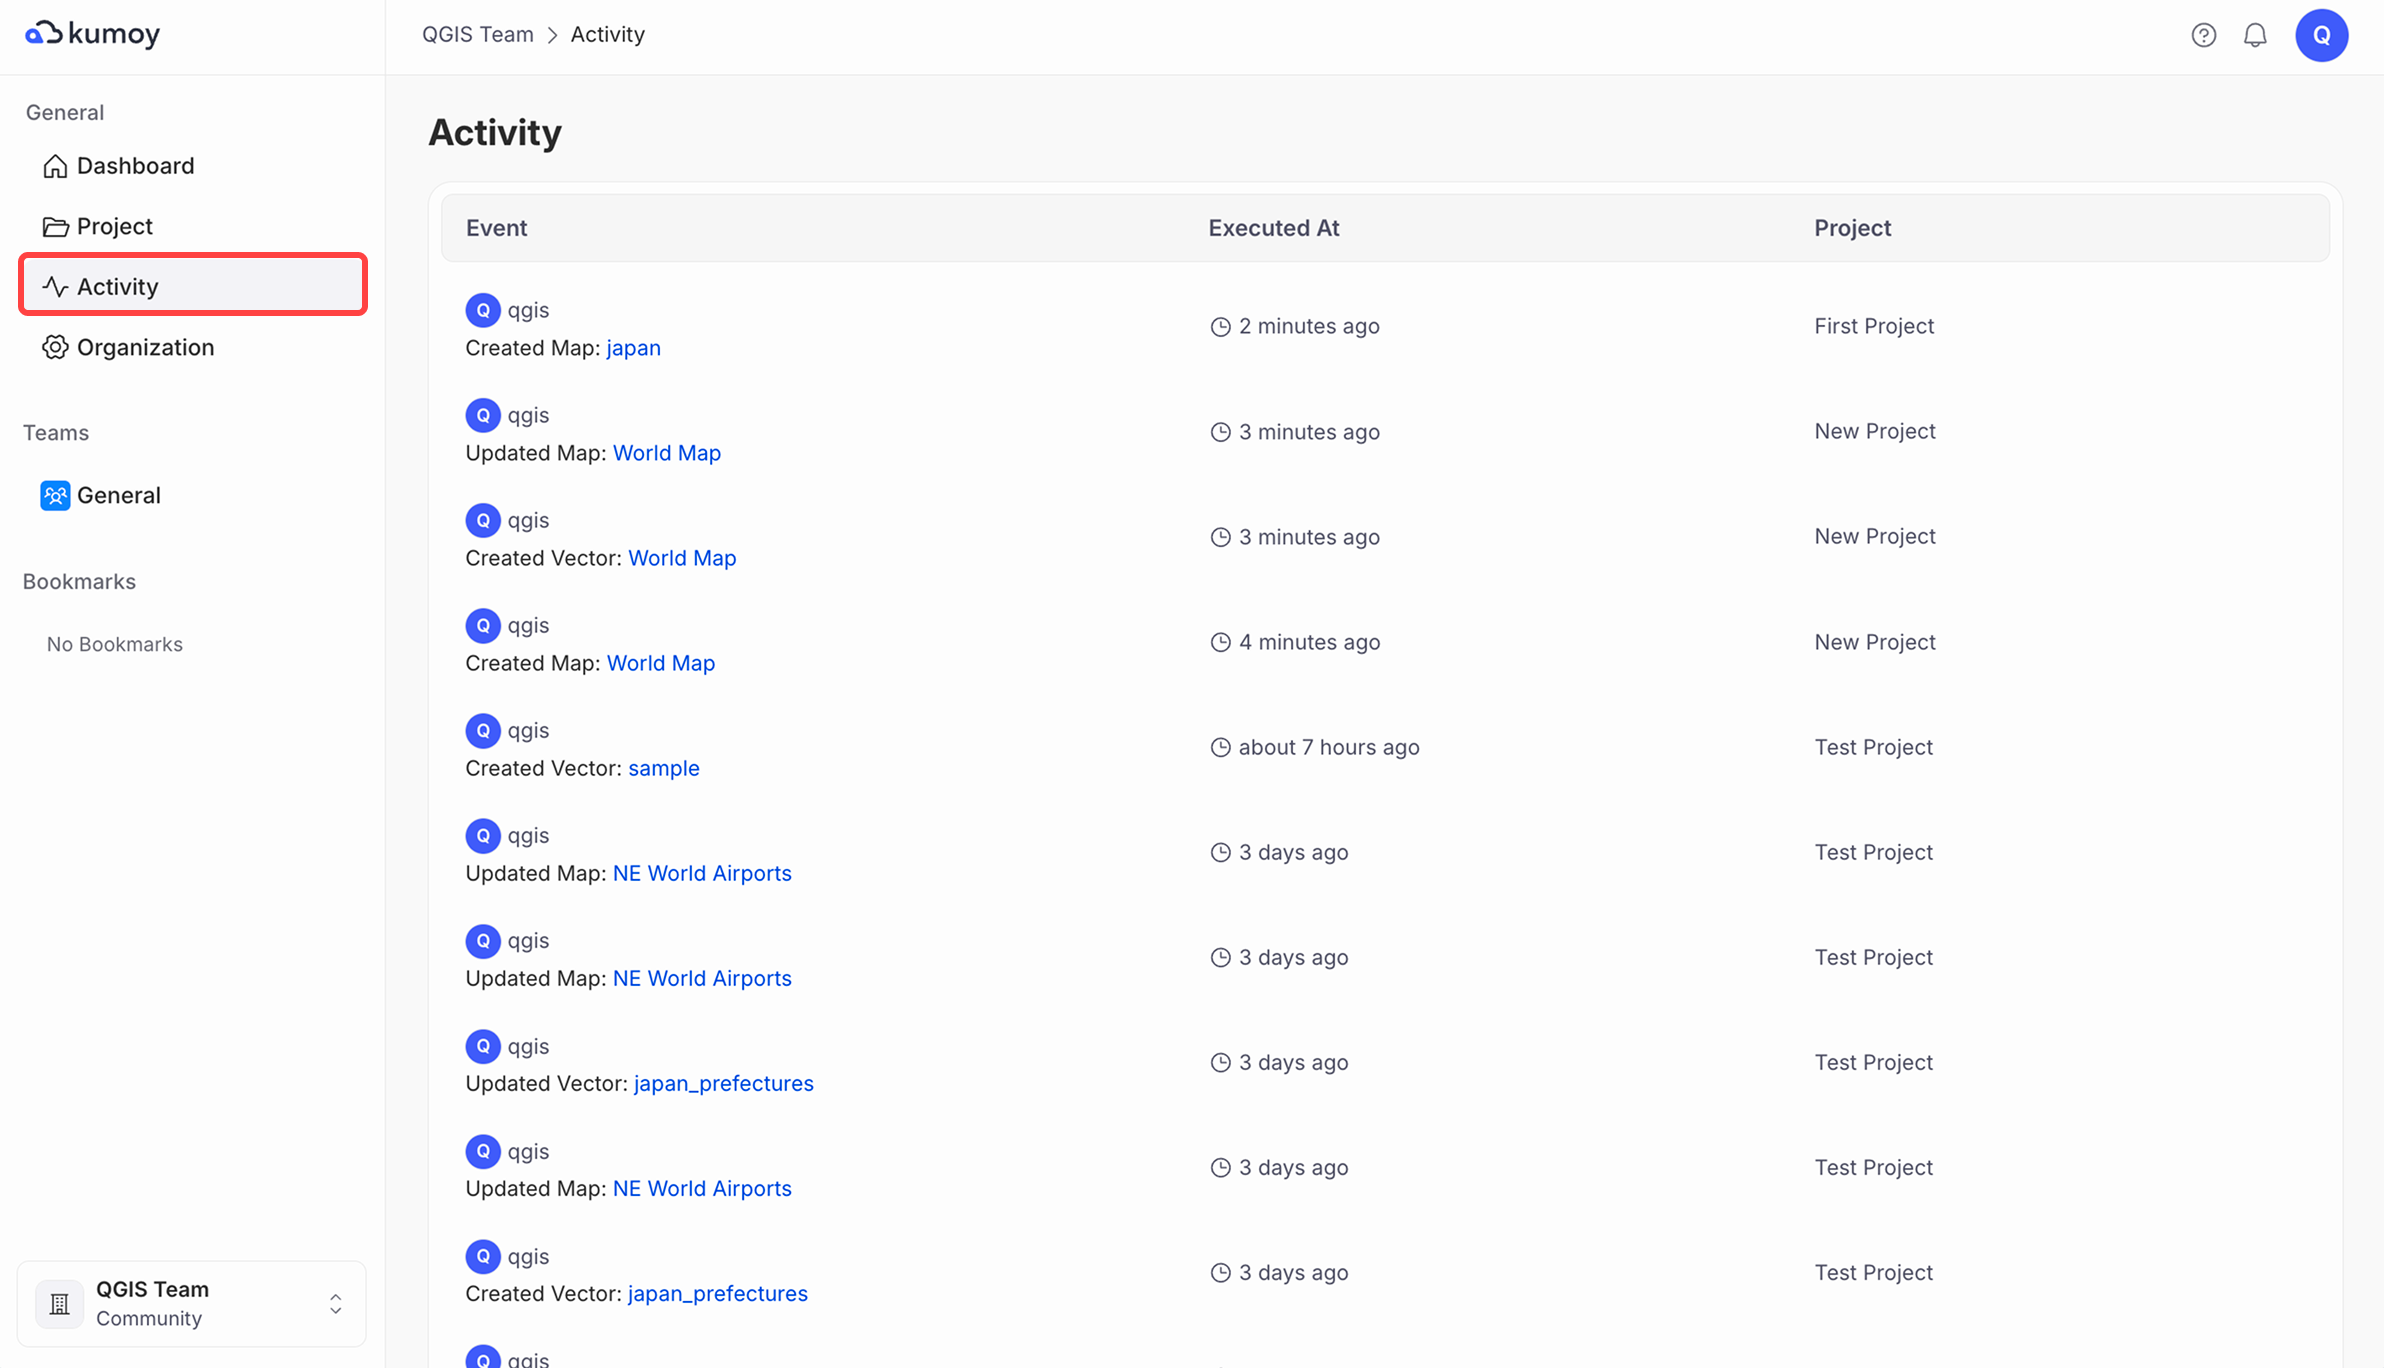Image resolution: width=2384 pixels, height=1368 pixels.
Task: Click the clock icon next to '2 minutes ago'
Action: click(1219, 325)
